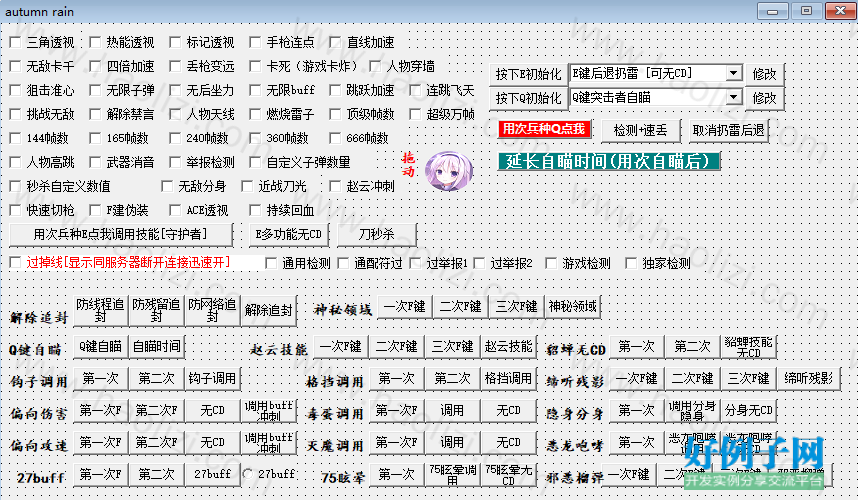Toggle 通用检测 checkbox
Screen dimensions: 858x500
click(271, 264)
